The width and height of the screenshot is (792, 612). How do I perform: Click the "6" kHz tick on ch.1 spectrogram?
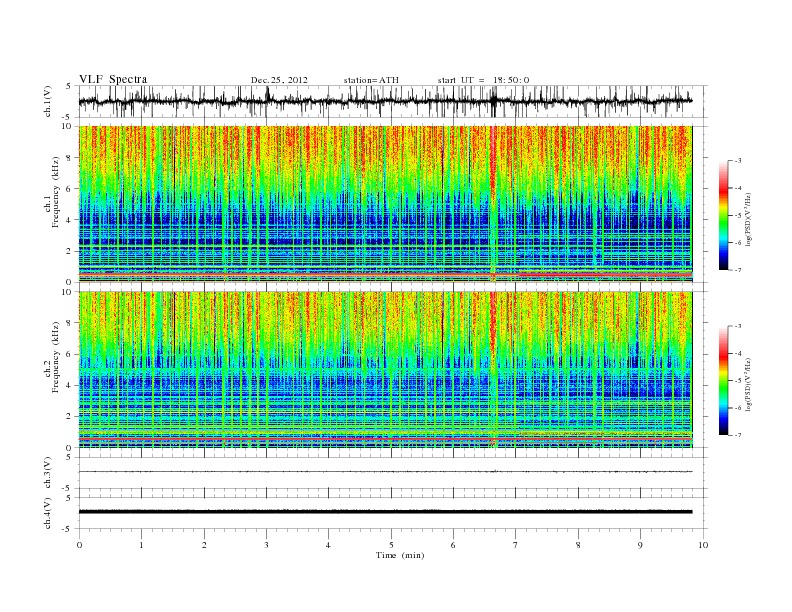(70, 189)
